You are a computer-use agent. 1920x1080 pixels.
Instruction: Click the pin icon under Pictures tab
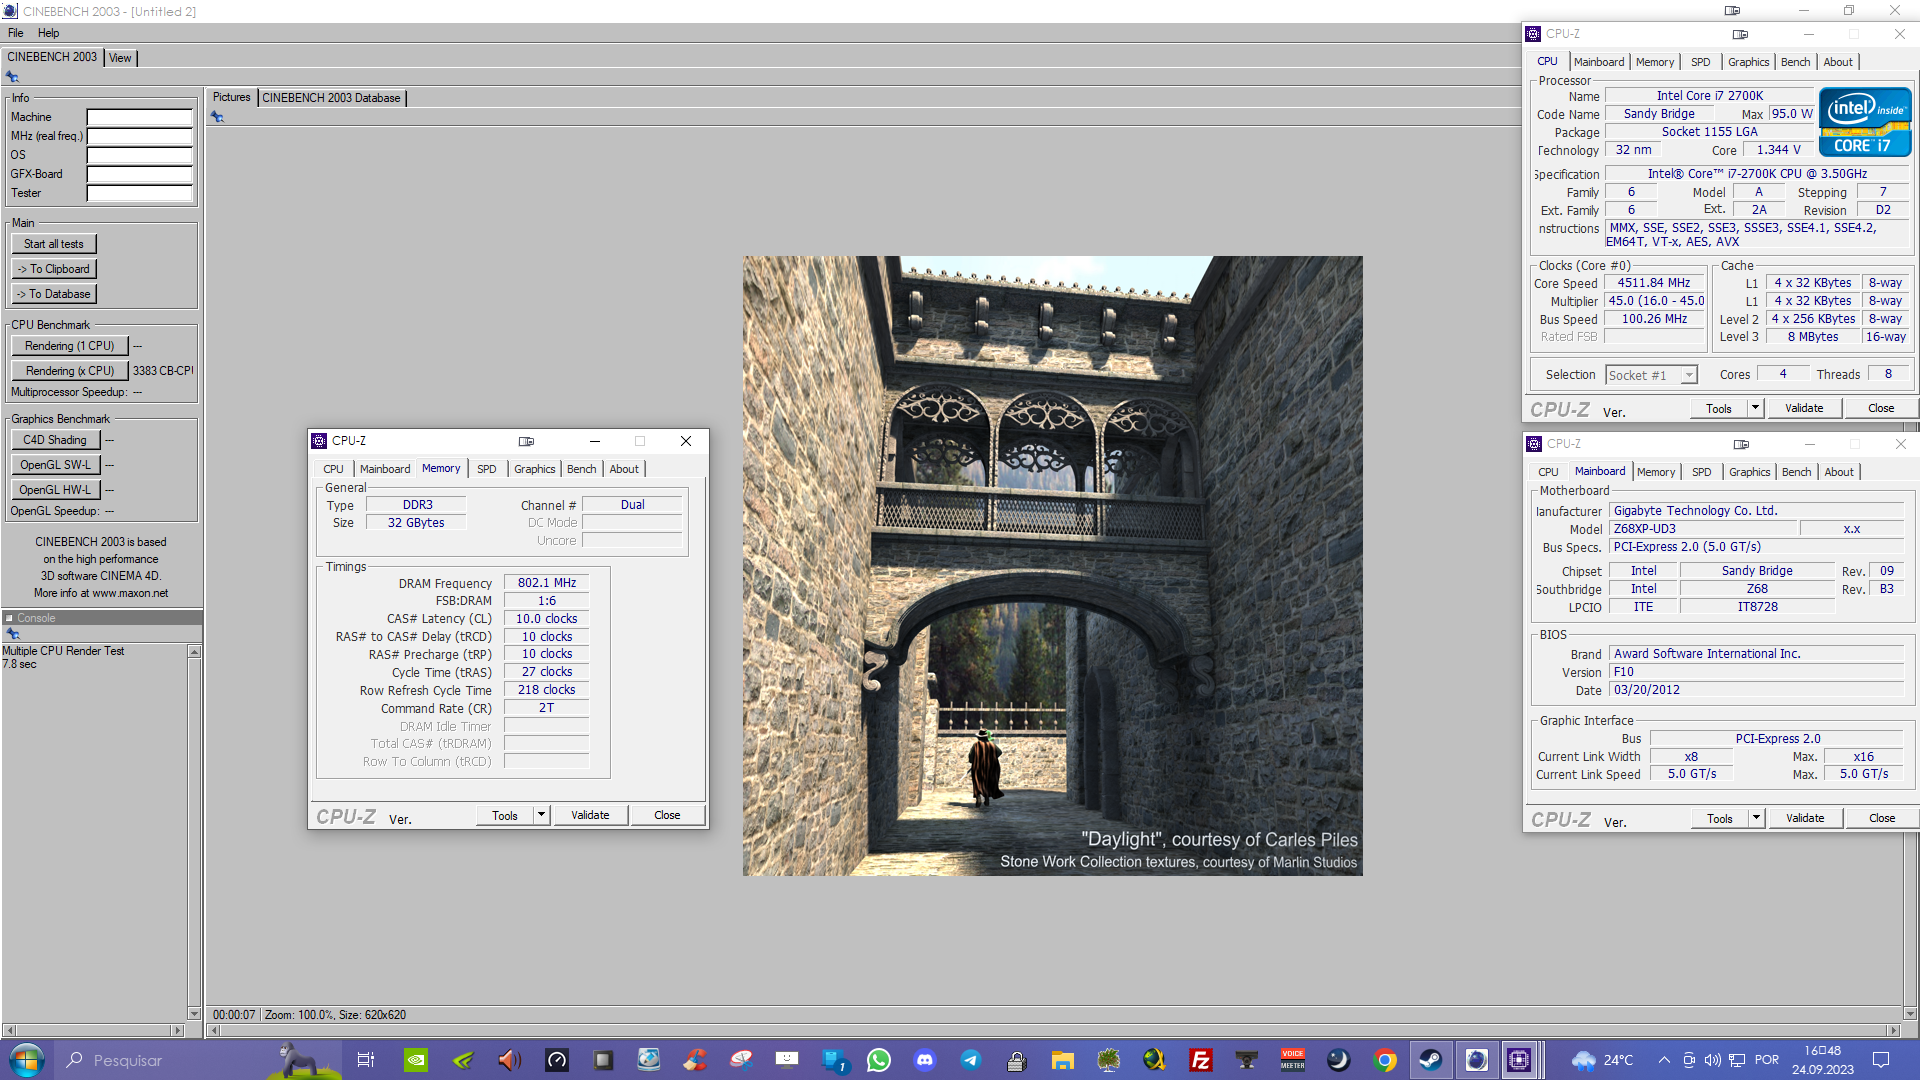217,117
